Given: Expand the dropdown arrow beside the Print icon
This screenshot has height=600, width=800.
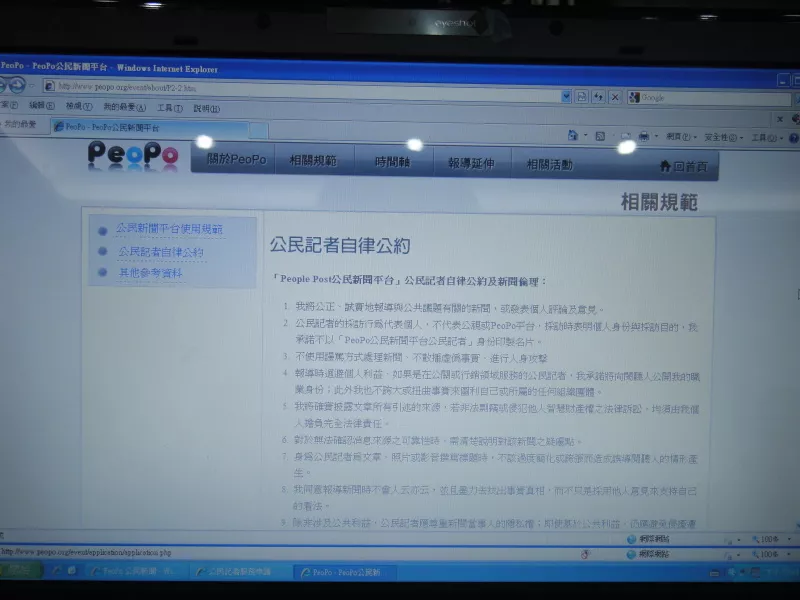Looking at the screenshot, I should coord(656,137).
